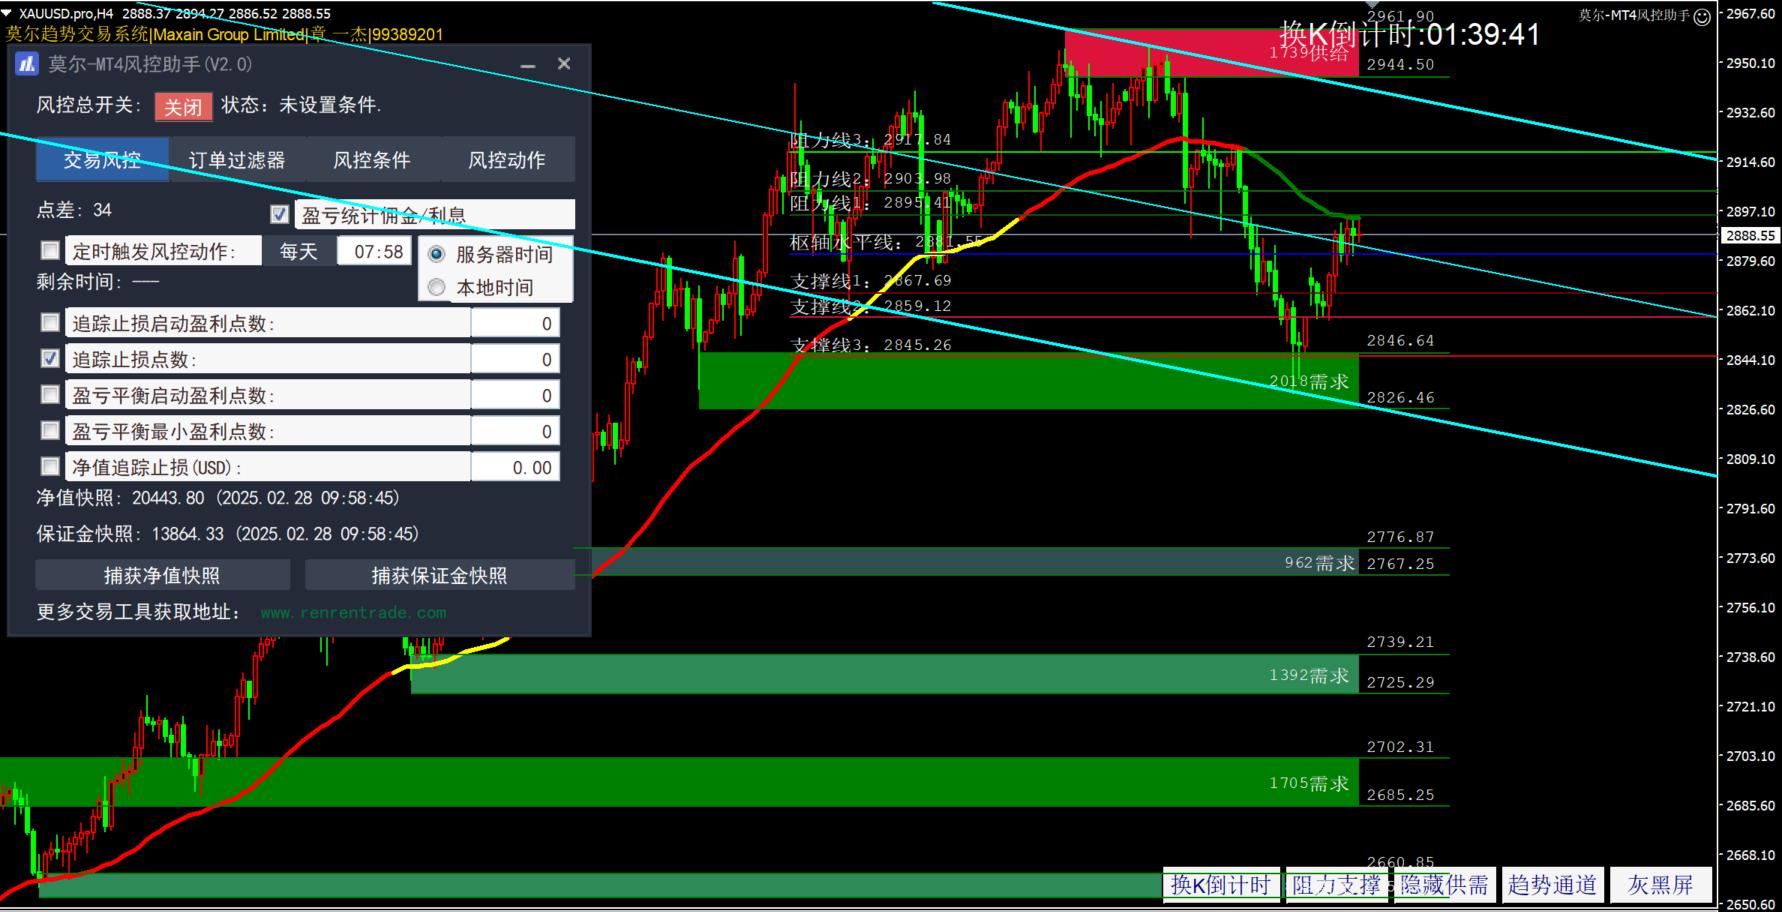The width and height of the screenshot is (1782, 912).
Task: Select the 本地时间 radio option
Action: click(x=437, y=288)
